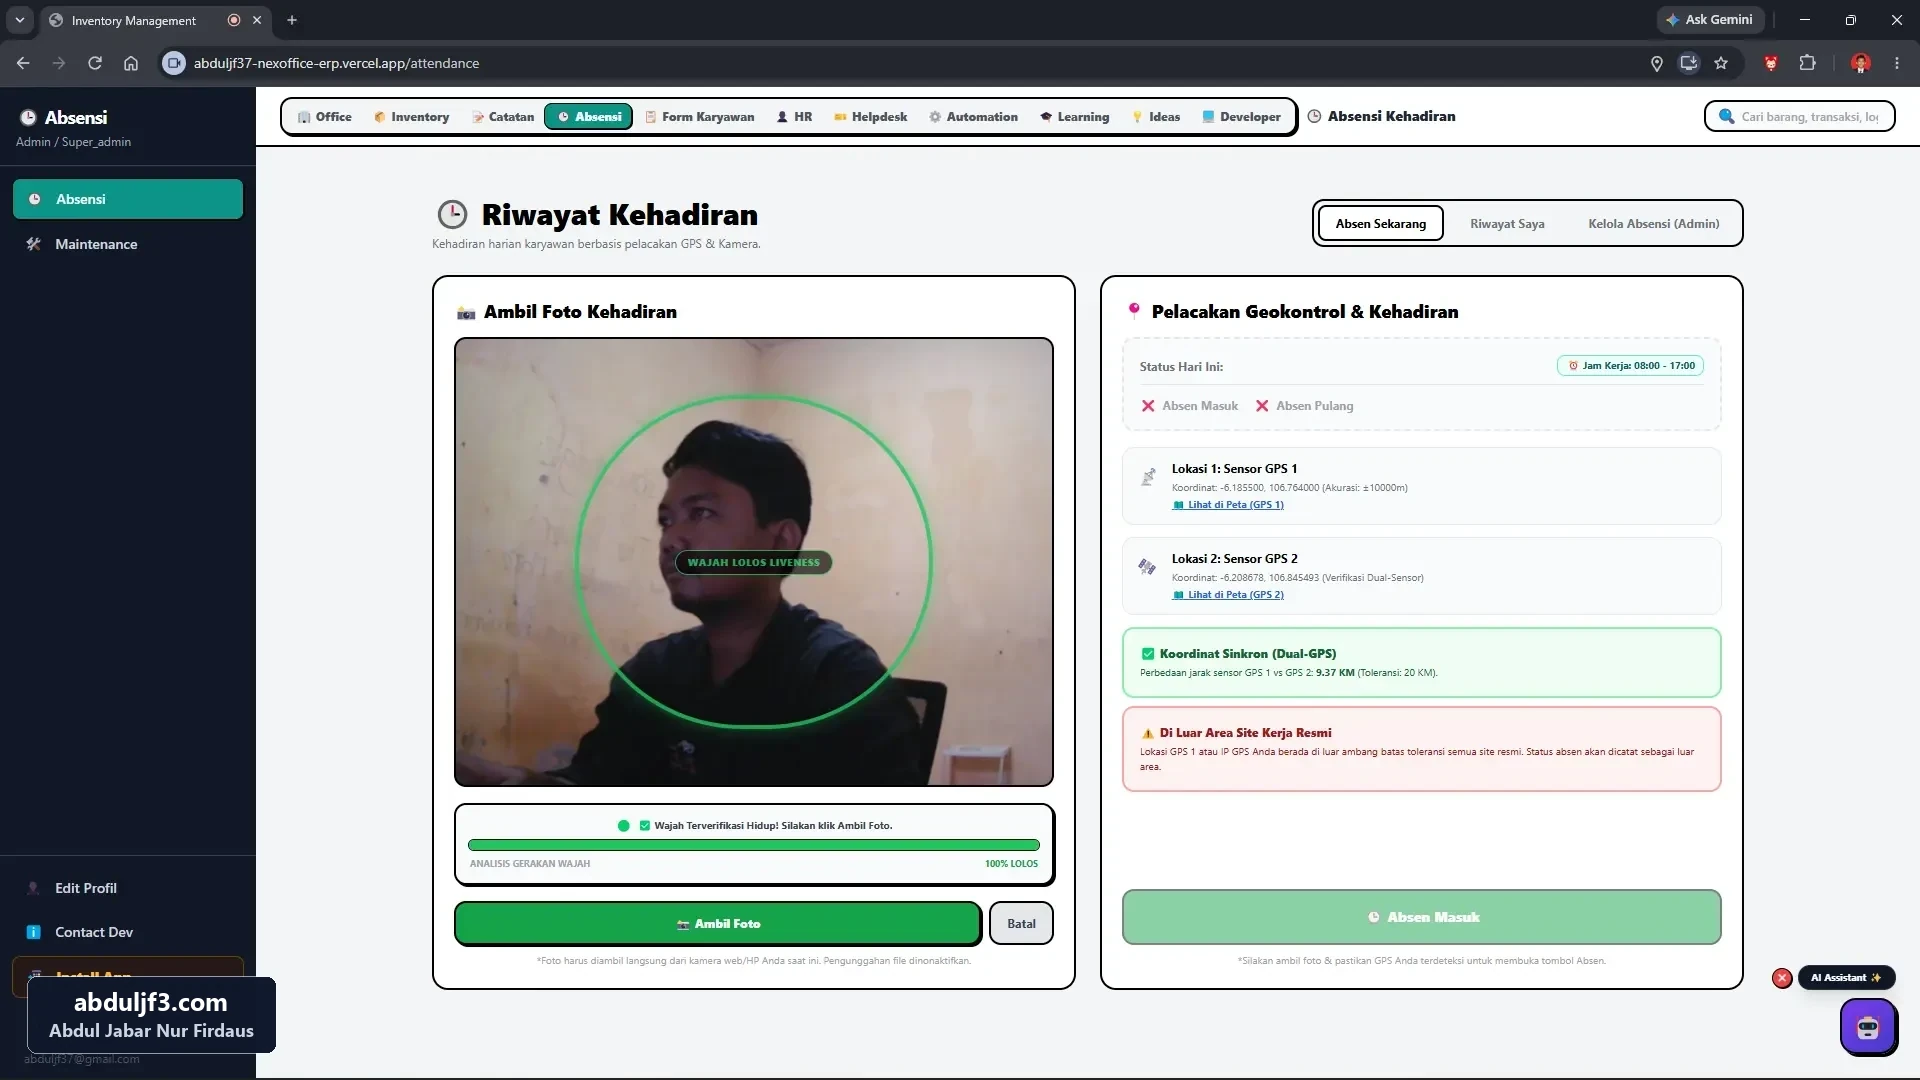Click the Batal button
This screenshot has width=1920, height=1080.
tap(1021, 923)
